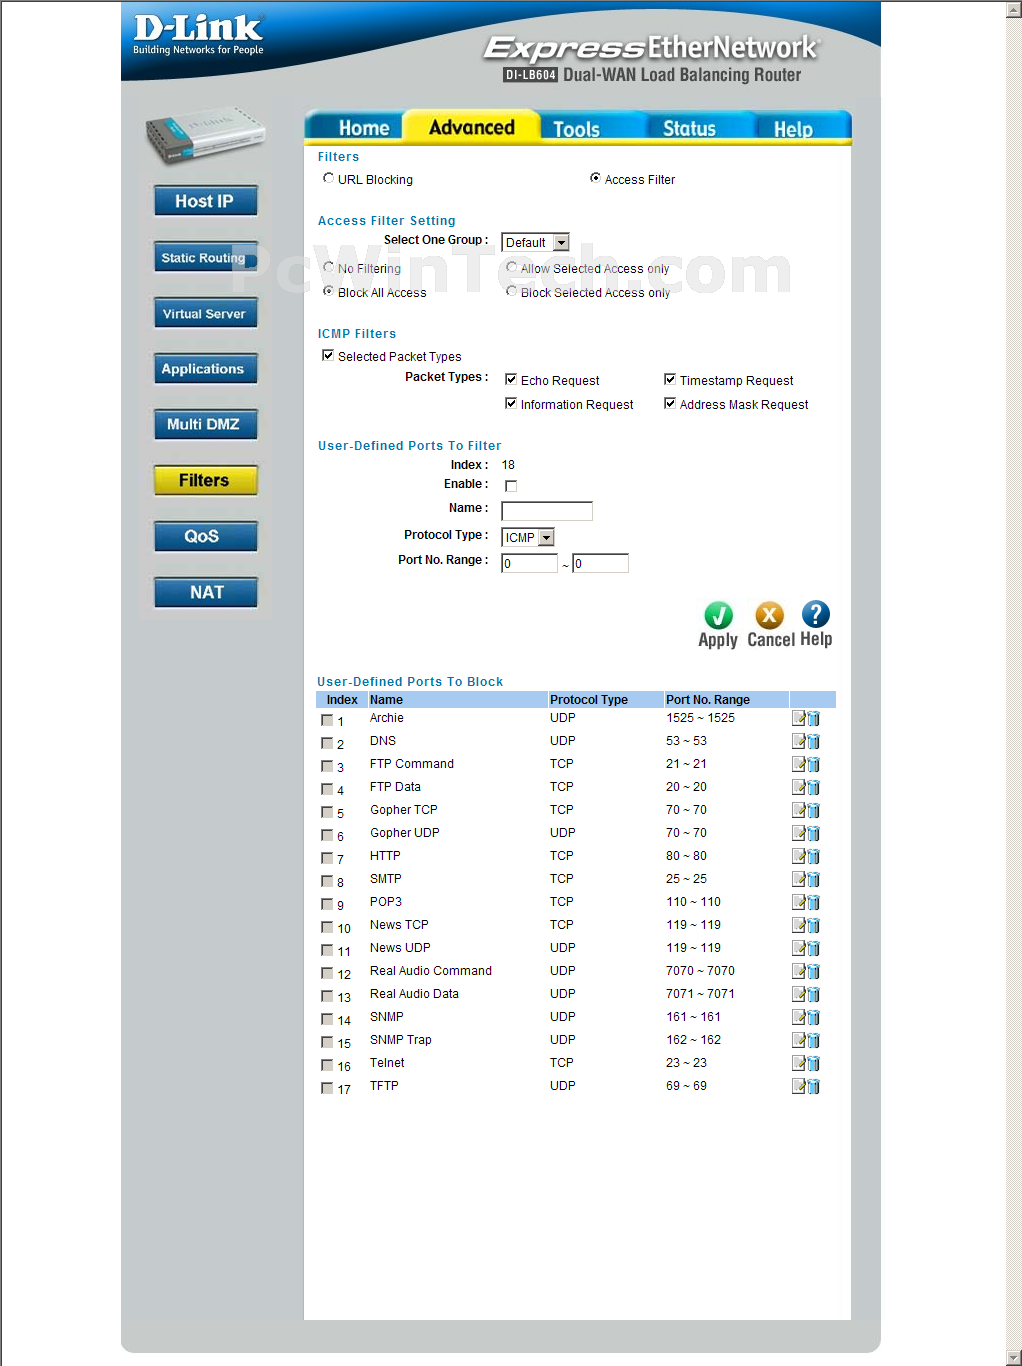Open the Protocol Type dropdown

pyautogui.click(x=528, y=537)
